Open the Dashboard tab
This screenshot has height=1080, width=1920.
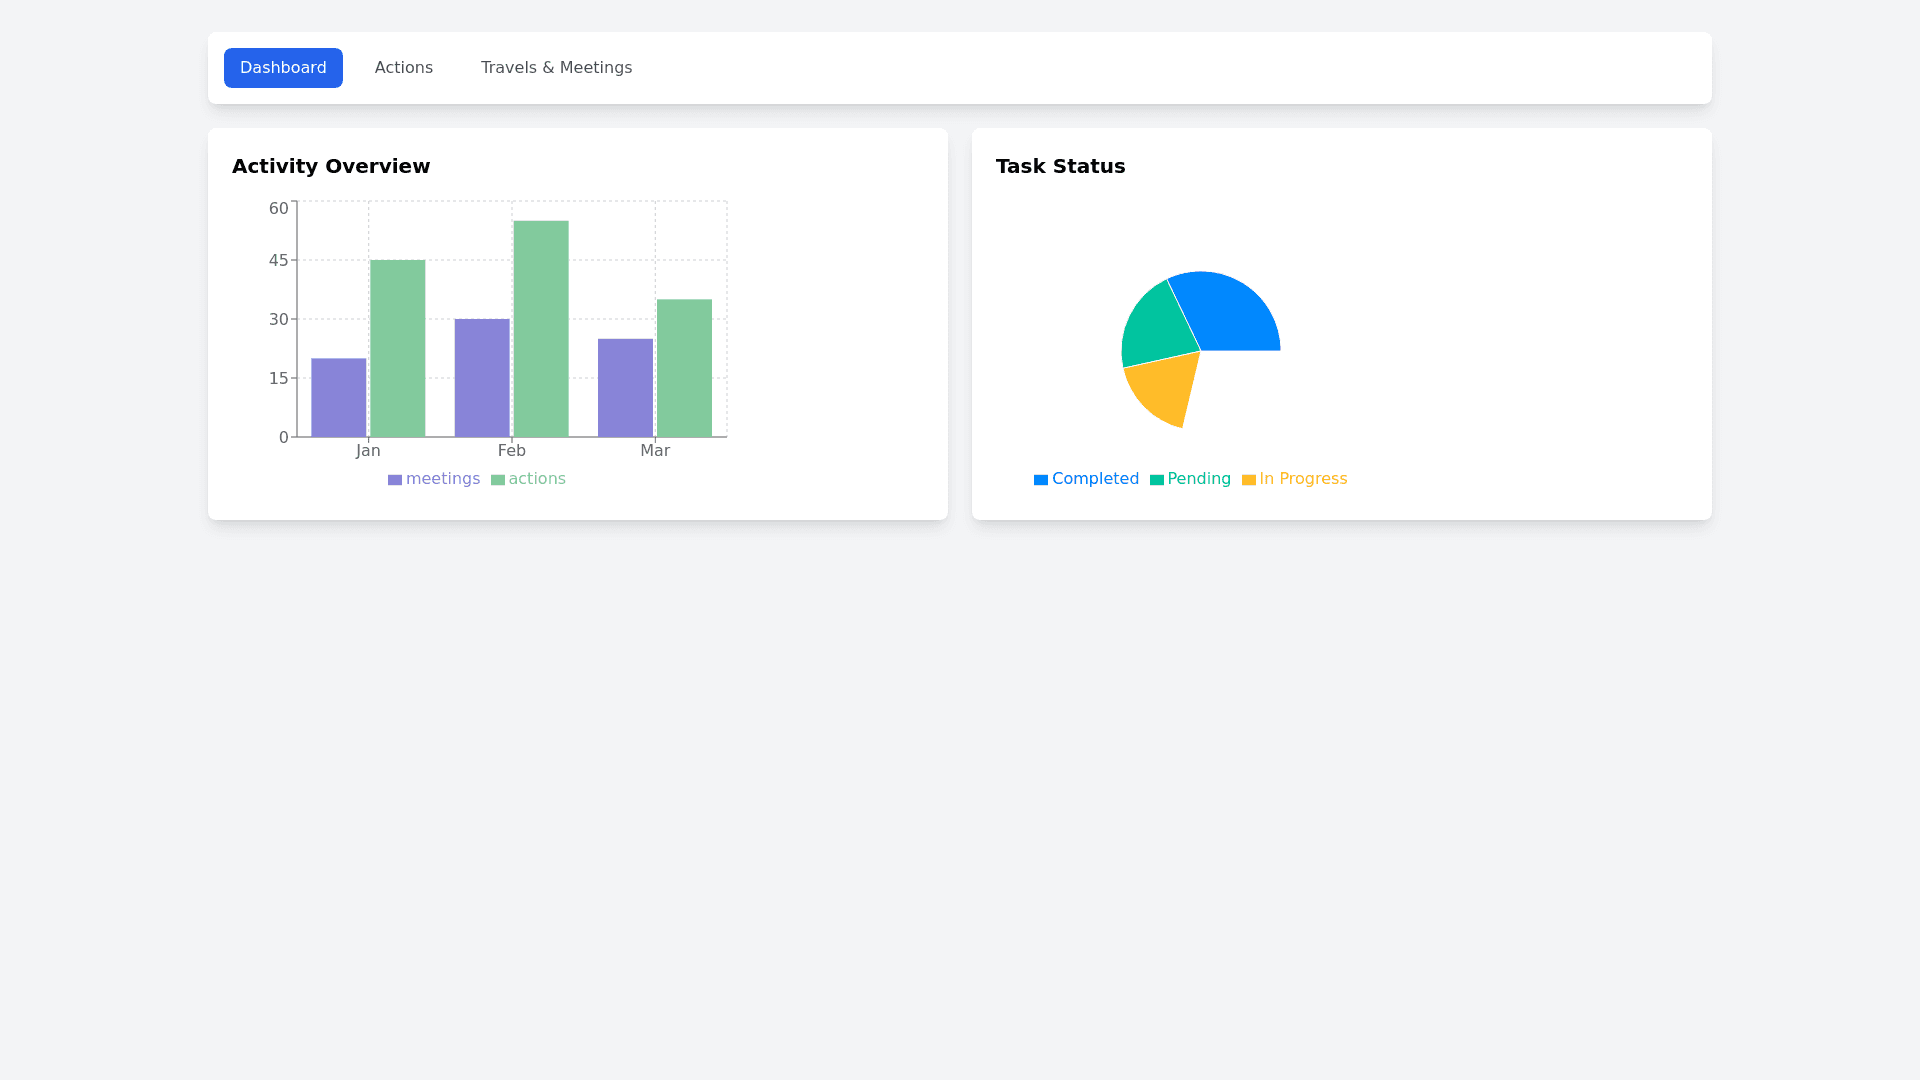point(283,68)
